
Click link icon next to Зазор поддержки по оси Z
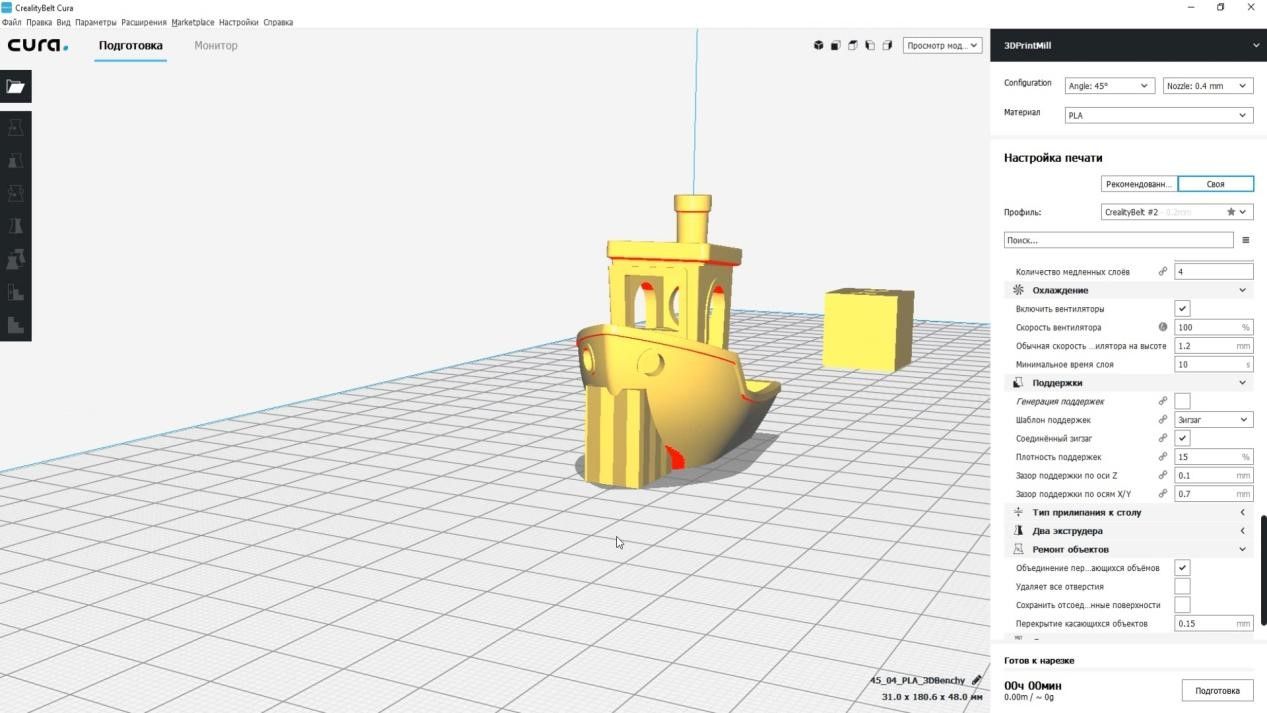coord(1163,475)
